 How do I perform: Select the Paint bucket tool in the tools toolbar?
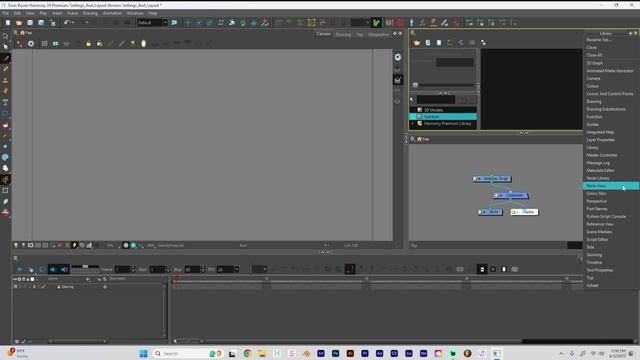pyautogui.click(x=5, y=124)
